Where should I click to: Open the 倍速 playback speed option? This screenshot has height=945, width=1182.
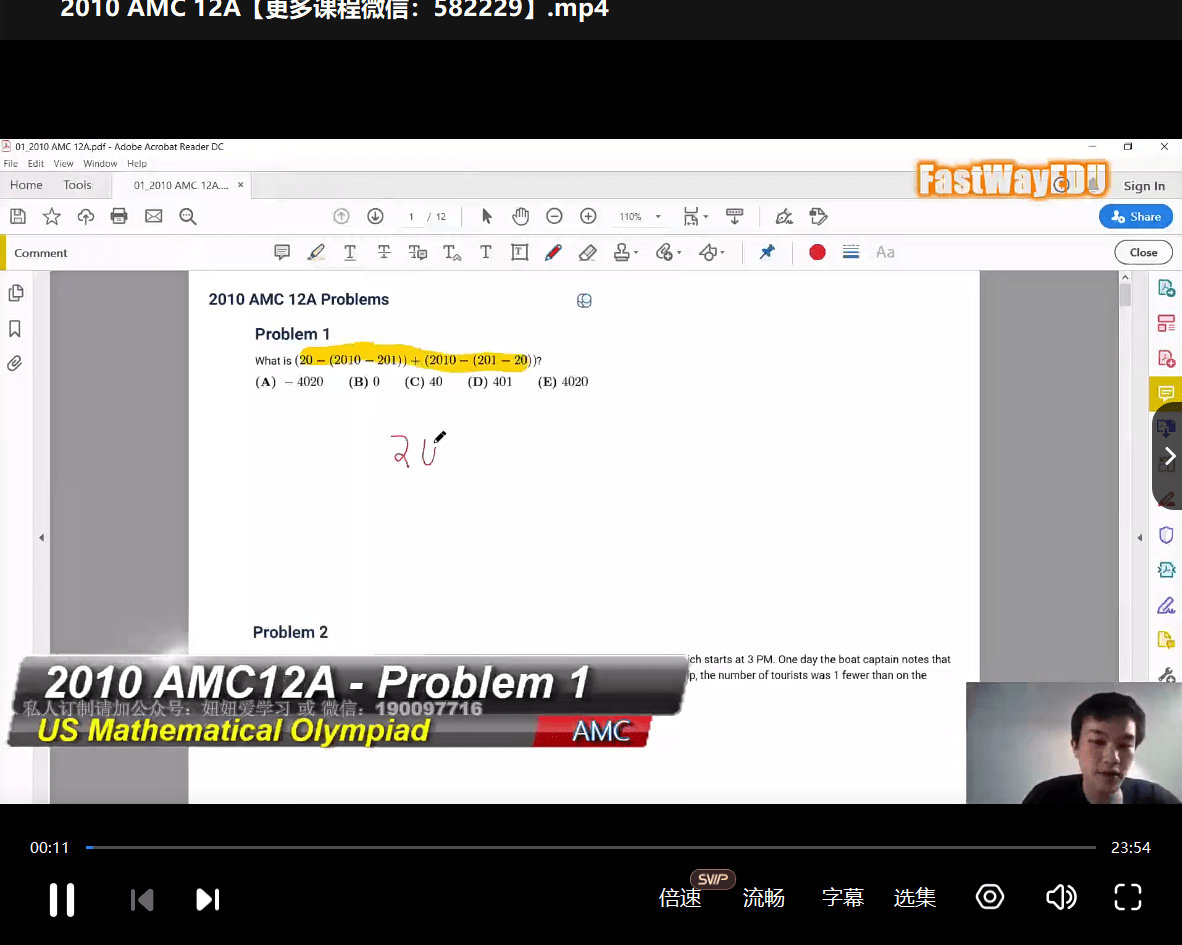[681, 898]
